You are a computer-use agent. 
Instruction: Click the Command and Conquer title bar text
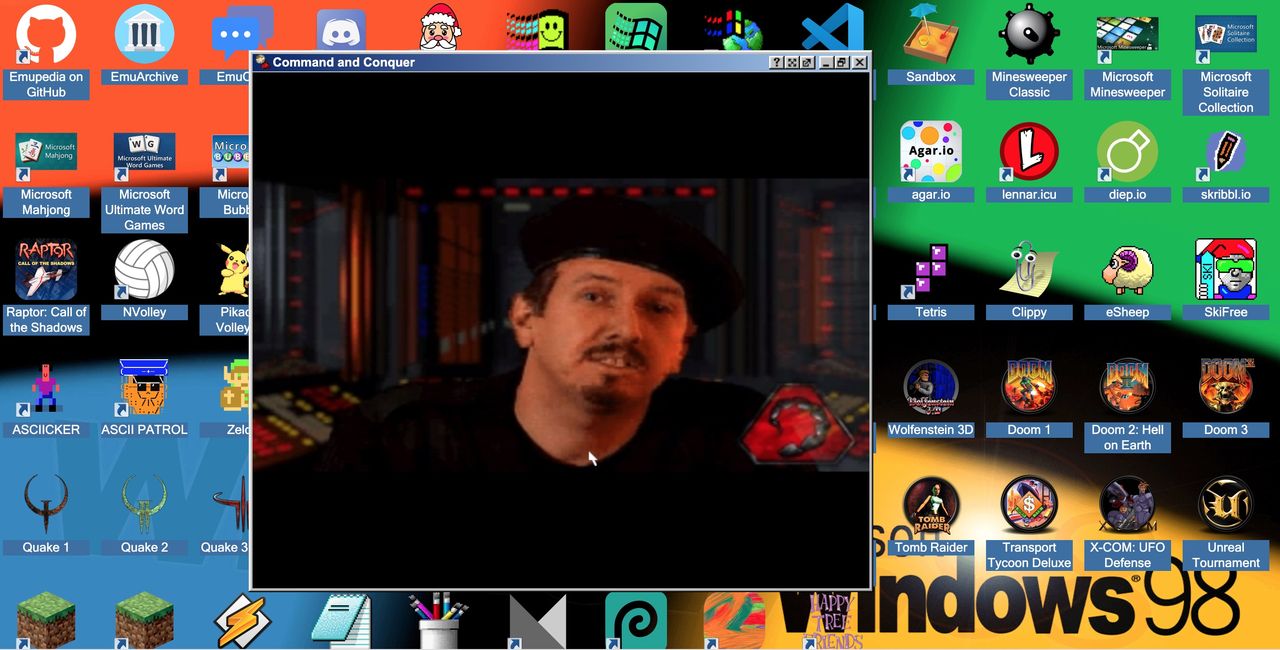(x=343, y=62)
